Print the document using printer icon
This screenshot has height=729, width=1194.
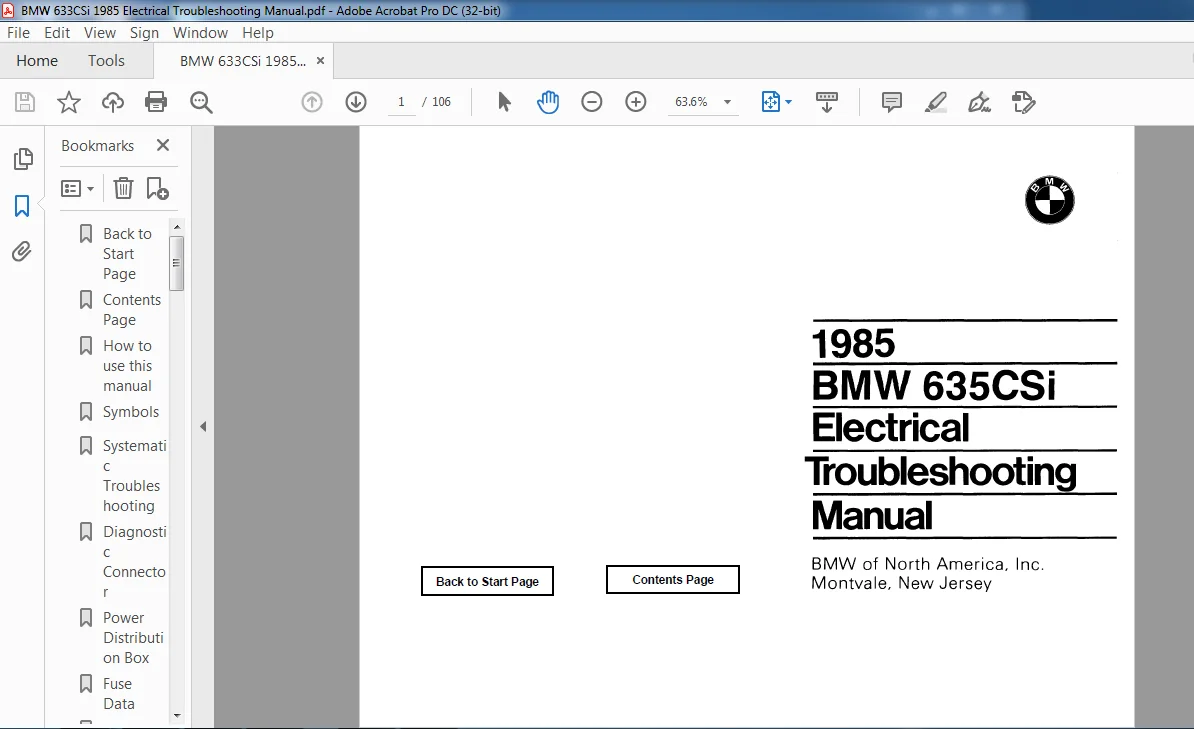[x=156, y=102]
